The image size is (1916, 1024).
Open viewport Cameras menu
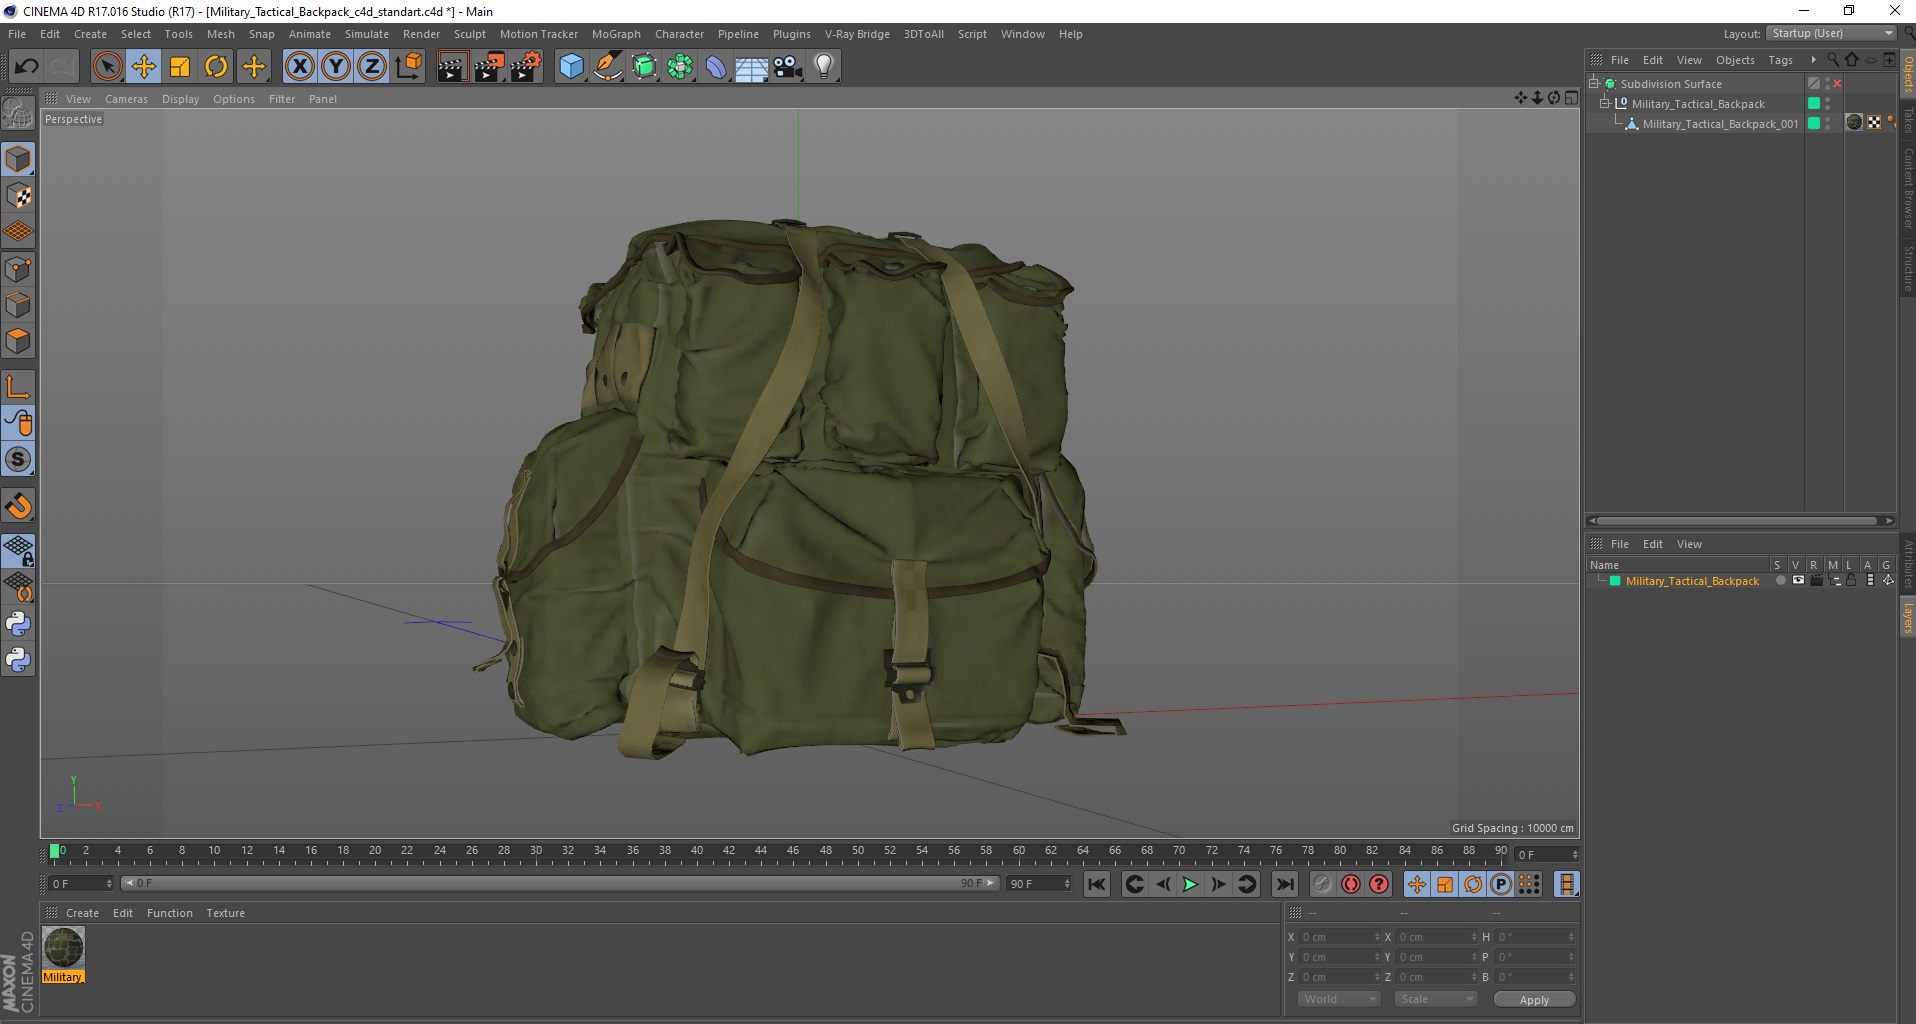click(126, 99)
